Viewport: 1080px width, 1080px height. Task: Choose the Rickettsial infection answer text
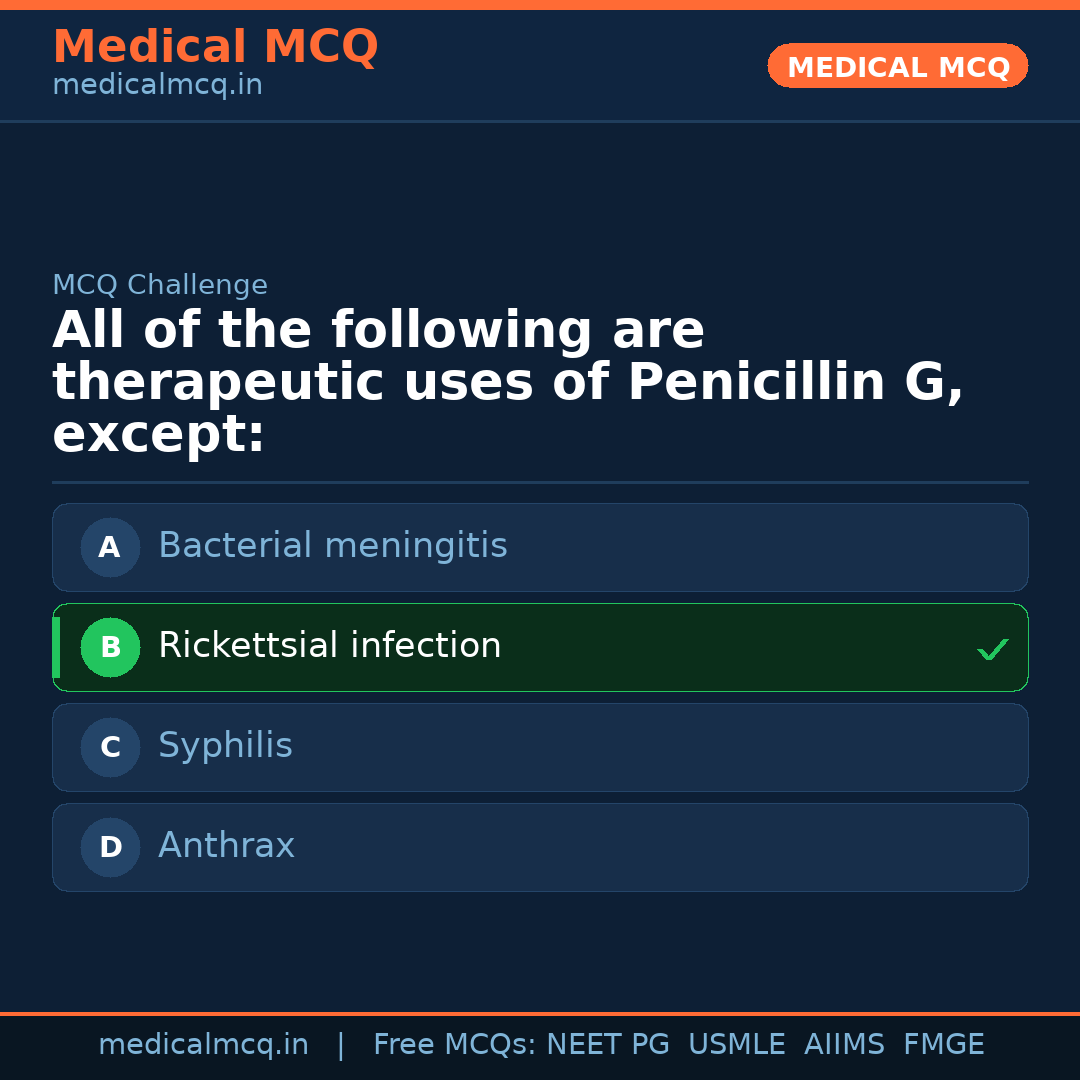coord(329,646)
